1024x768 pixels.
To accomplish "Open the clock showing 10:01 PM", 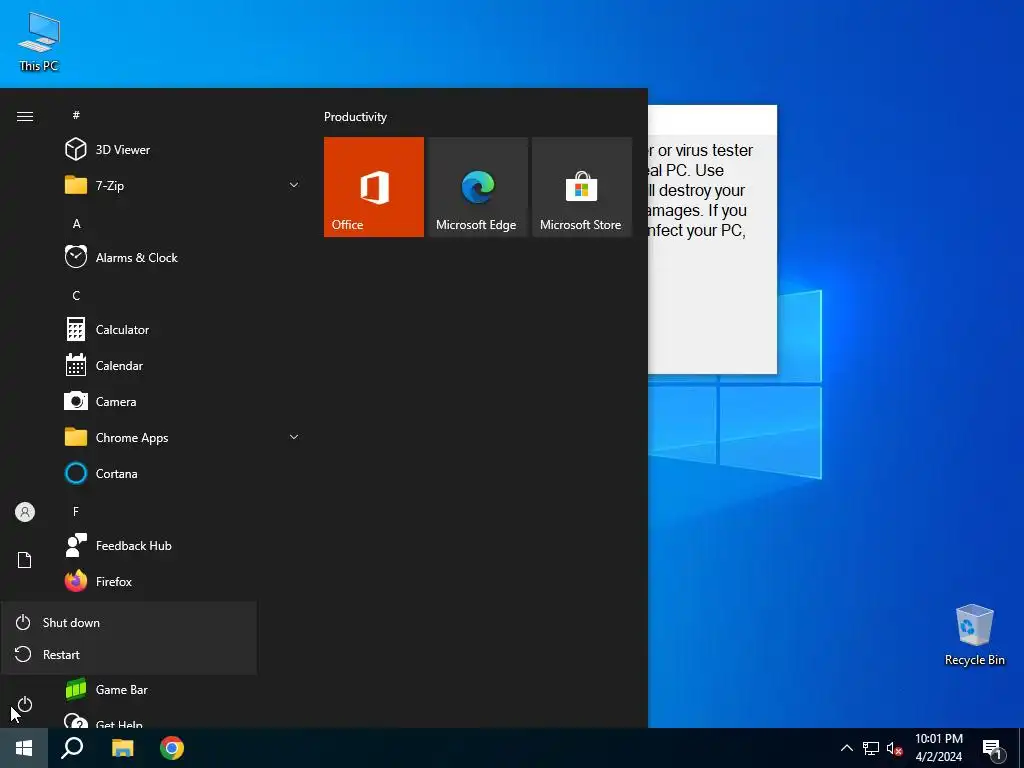I will tap(938, 748).
